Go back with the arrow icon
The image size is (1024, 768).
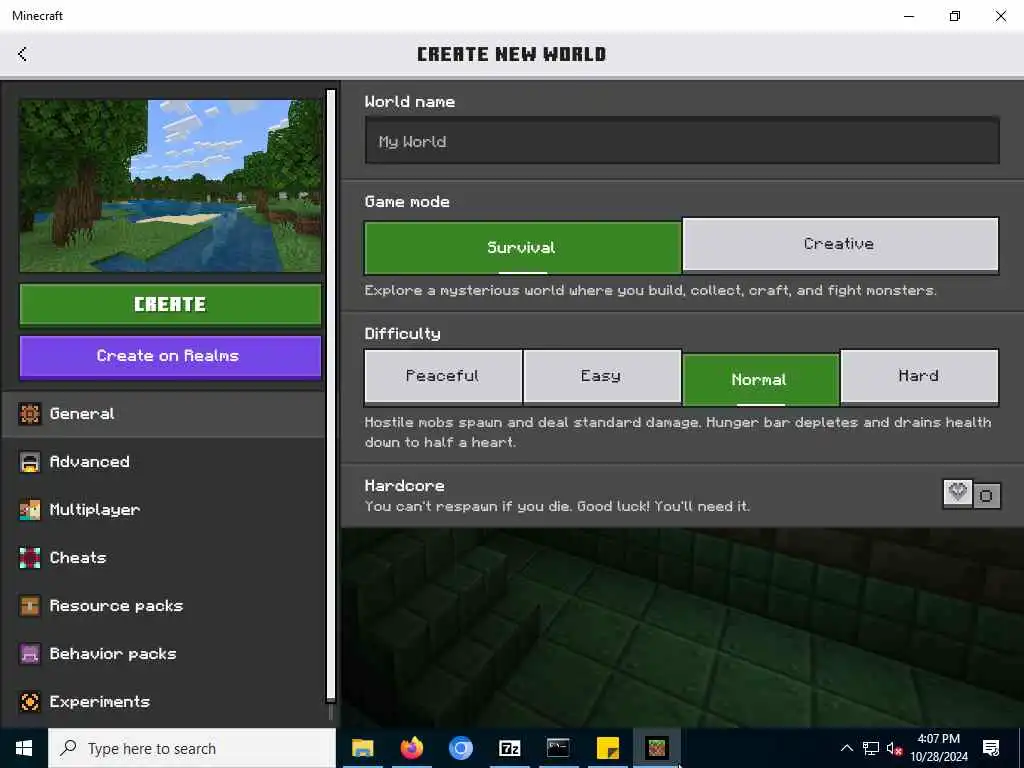(x=22, y=54)
